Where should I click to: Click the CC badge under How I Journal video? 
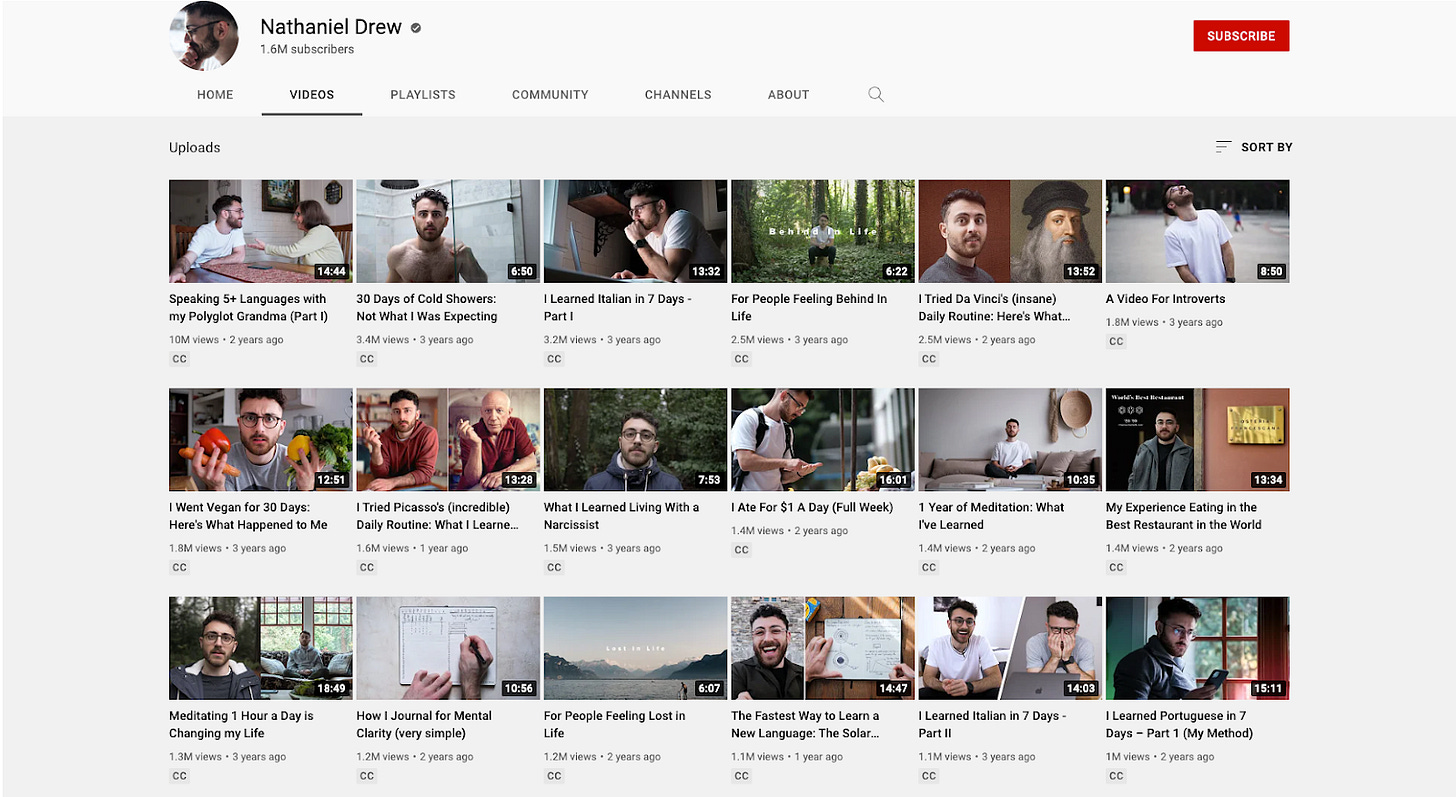tap(367, 776)
